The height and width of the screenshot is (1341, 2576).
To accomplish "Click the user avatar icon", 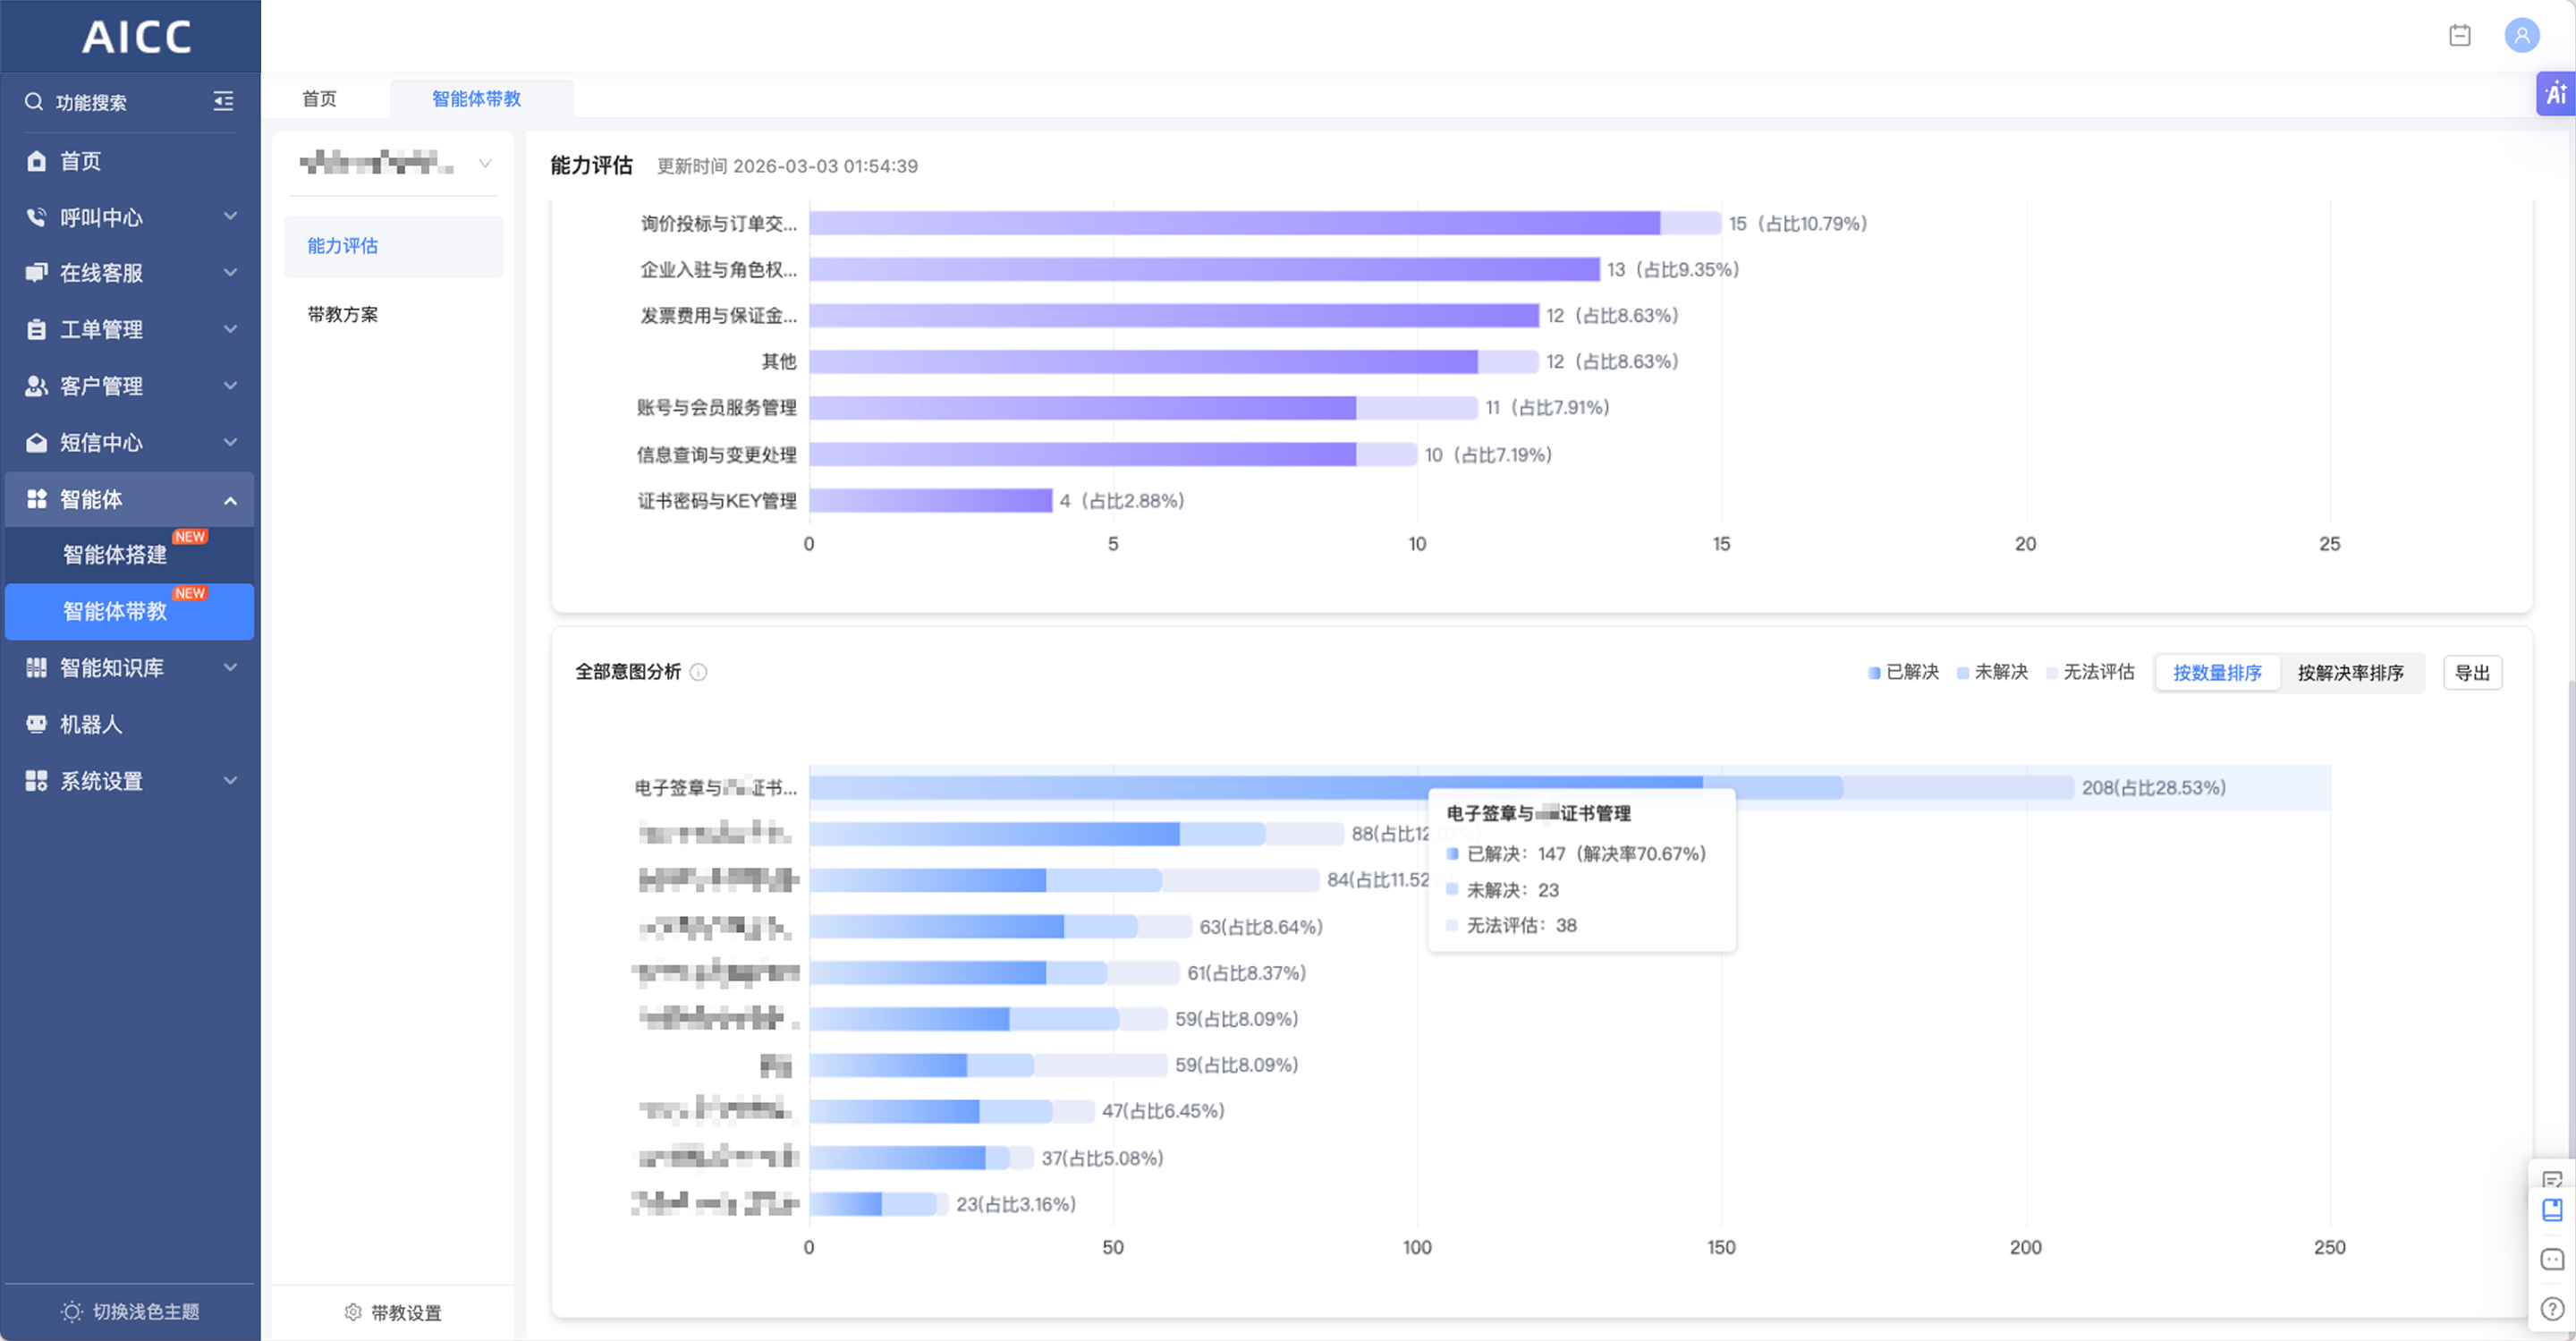I will (x=2522, y=36).
